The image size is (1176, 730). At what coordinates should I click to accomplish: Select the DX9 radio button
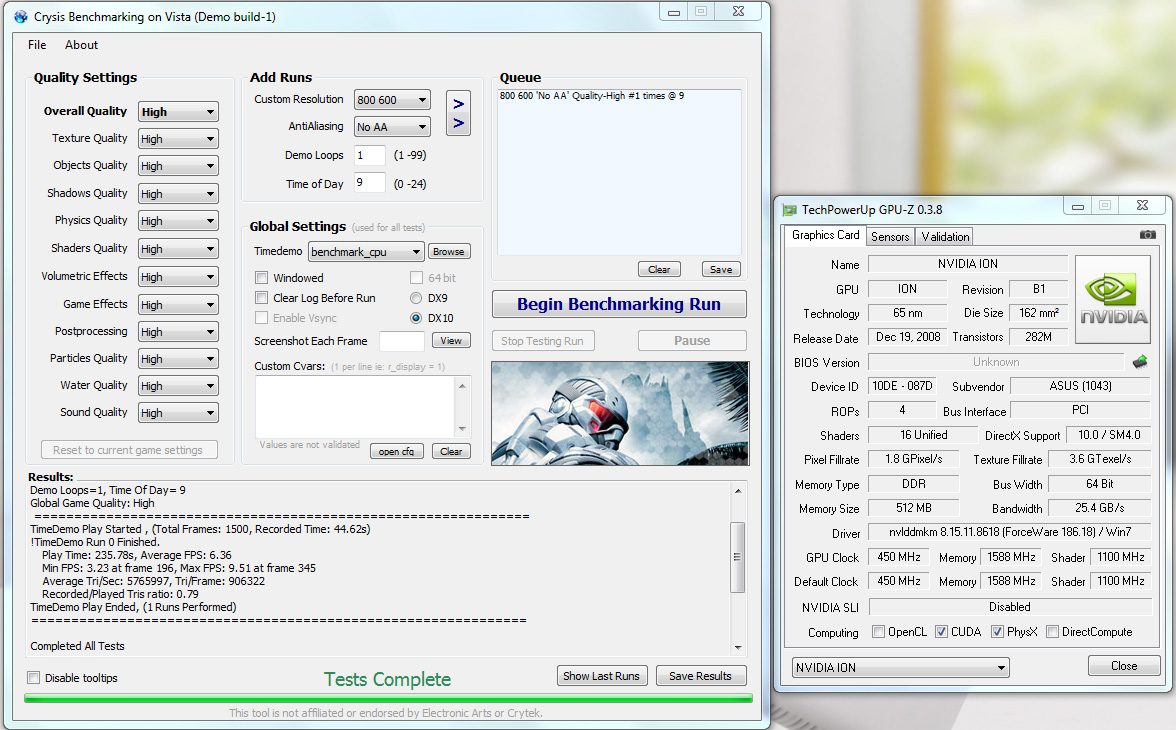416,298
